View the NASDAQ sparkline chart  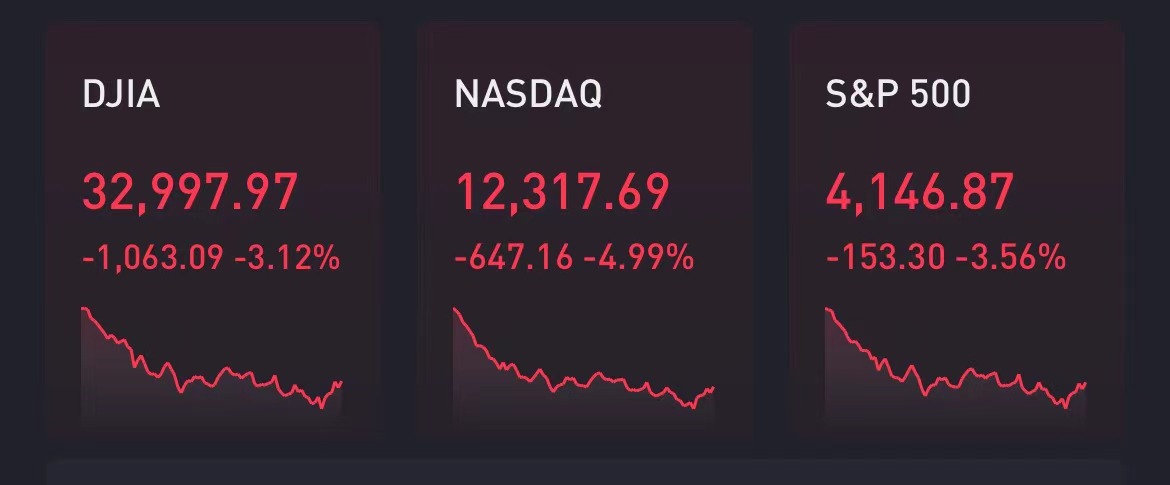(584, 364)
